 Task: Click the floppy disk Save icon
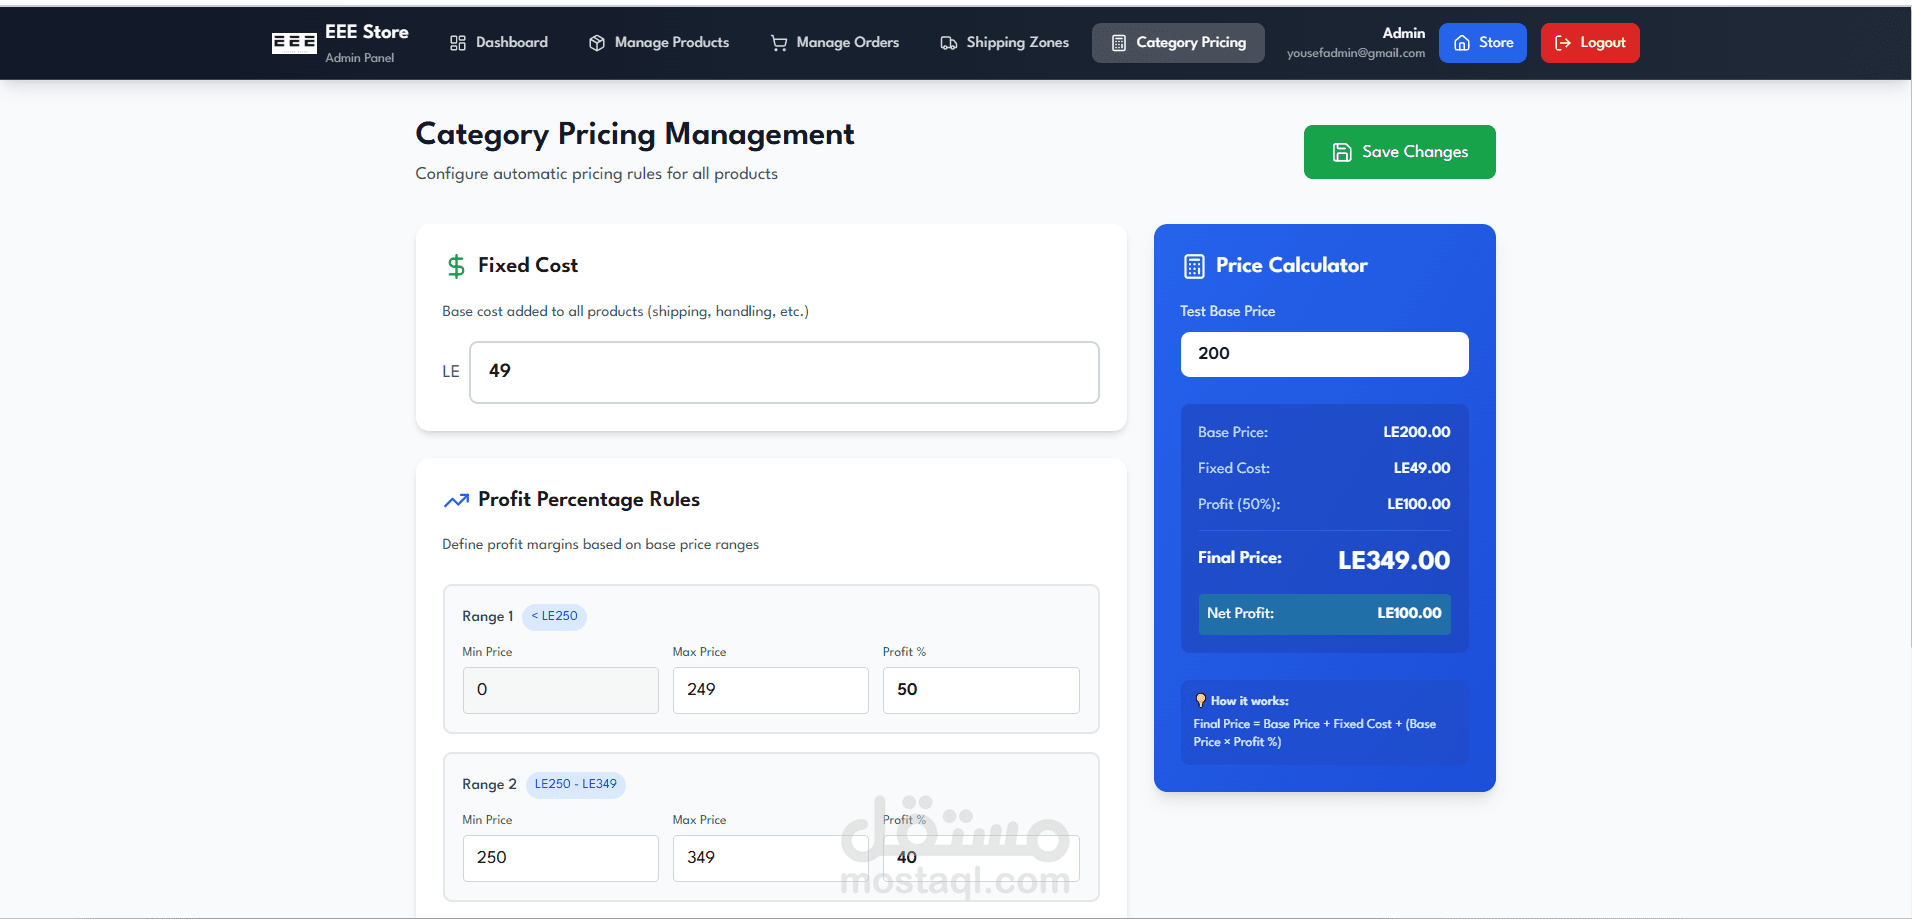(x=1342, y=152)
